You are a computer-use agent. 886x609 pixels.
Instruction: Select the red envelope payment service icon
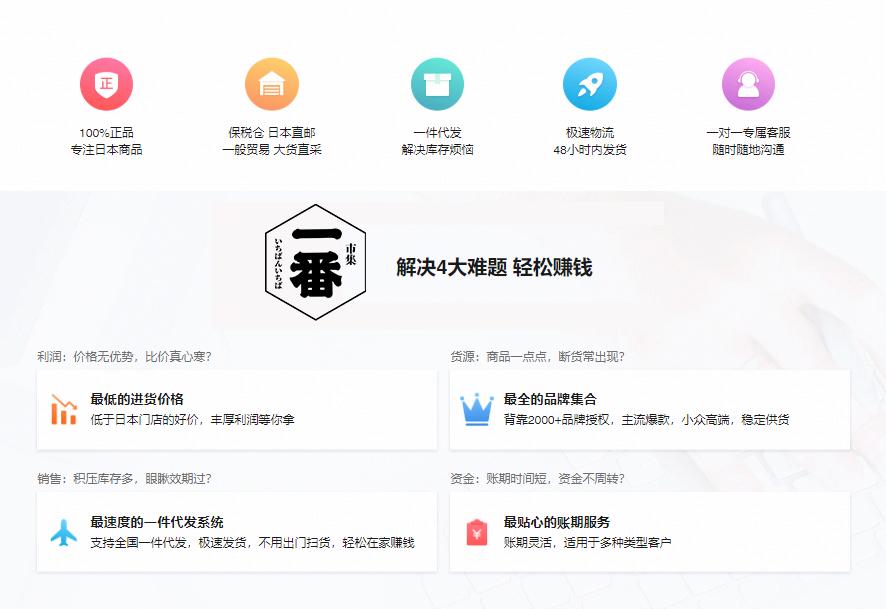click(x=477, y=532)
